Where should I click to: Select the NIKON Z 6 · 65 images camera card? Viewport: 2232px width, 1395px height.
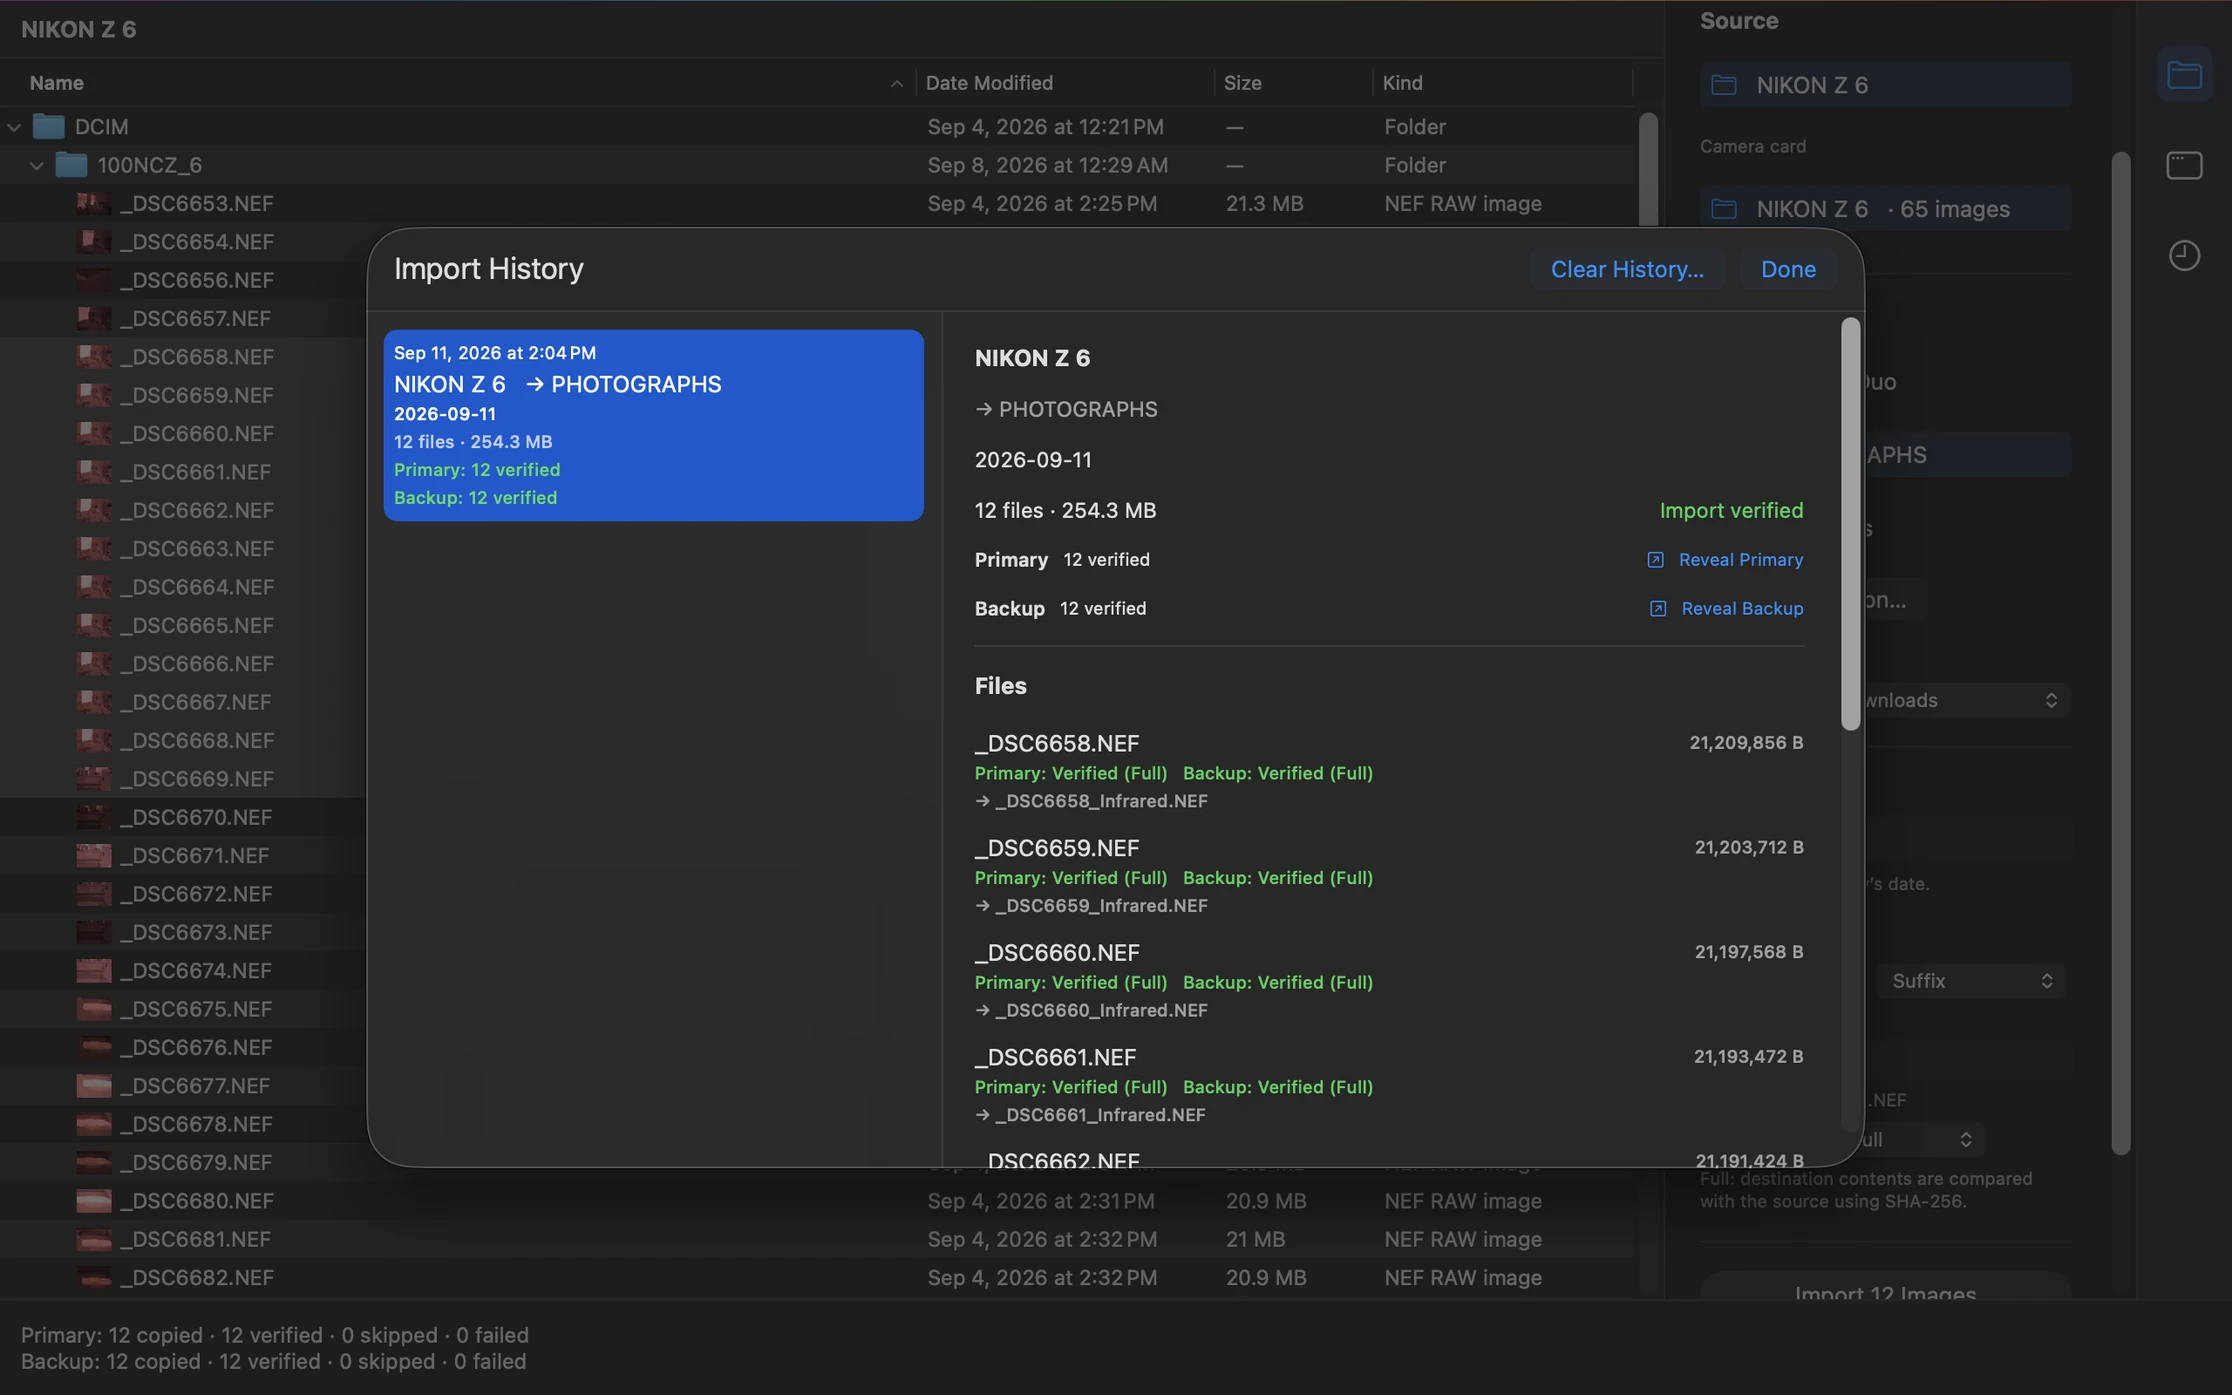(x=1885, y=209)
